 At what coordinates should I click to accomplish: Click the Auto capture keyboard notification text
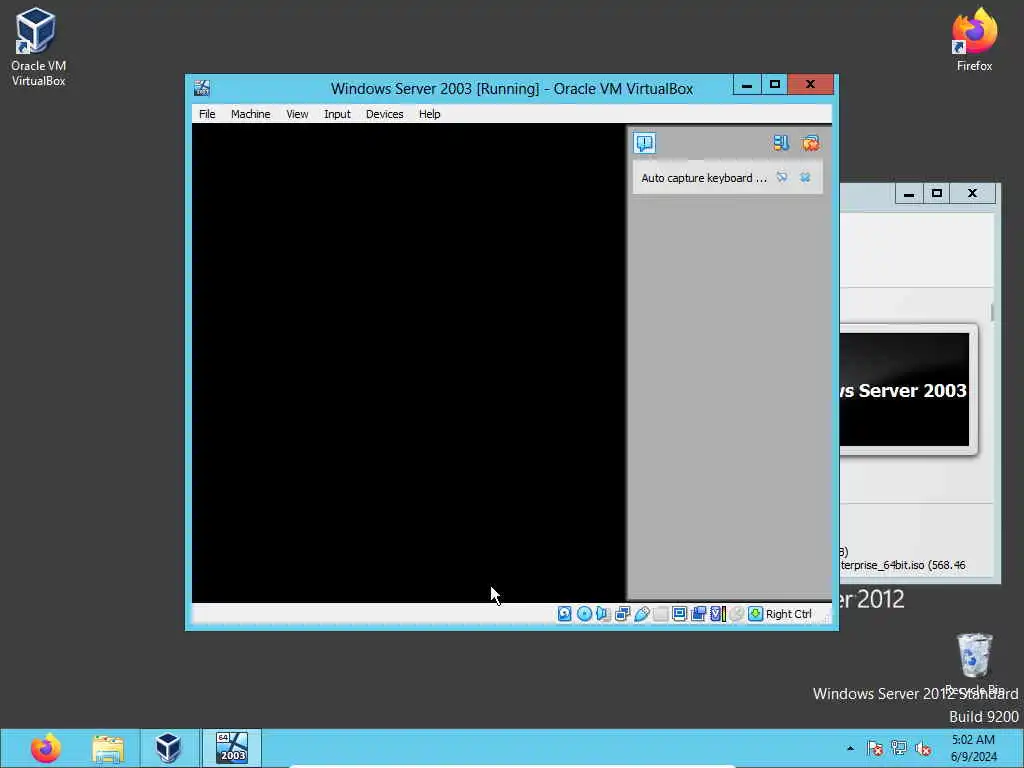click(704, 178)
